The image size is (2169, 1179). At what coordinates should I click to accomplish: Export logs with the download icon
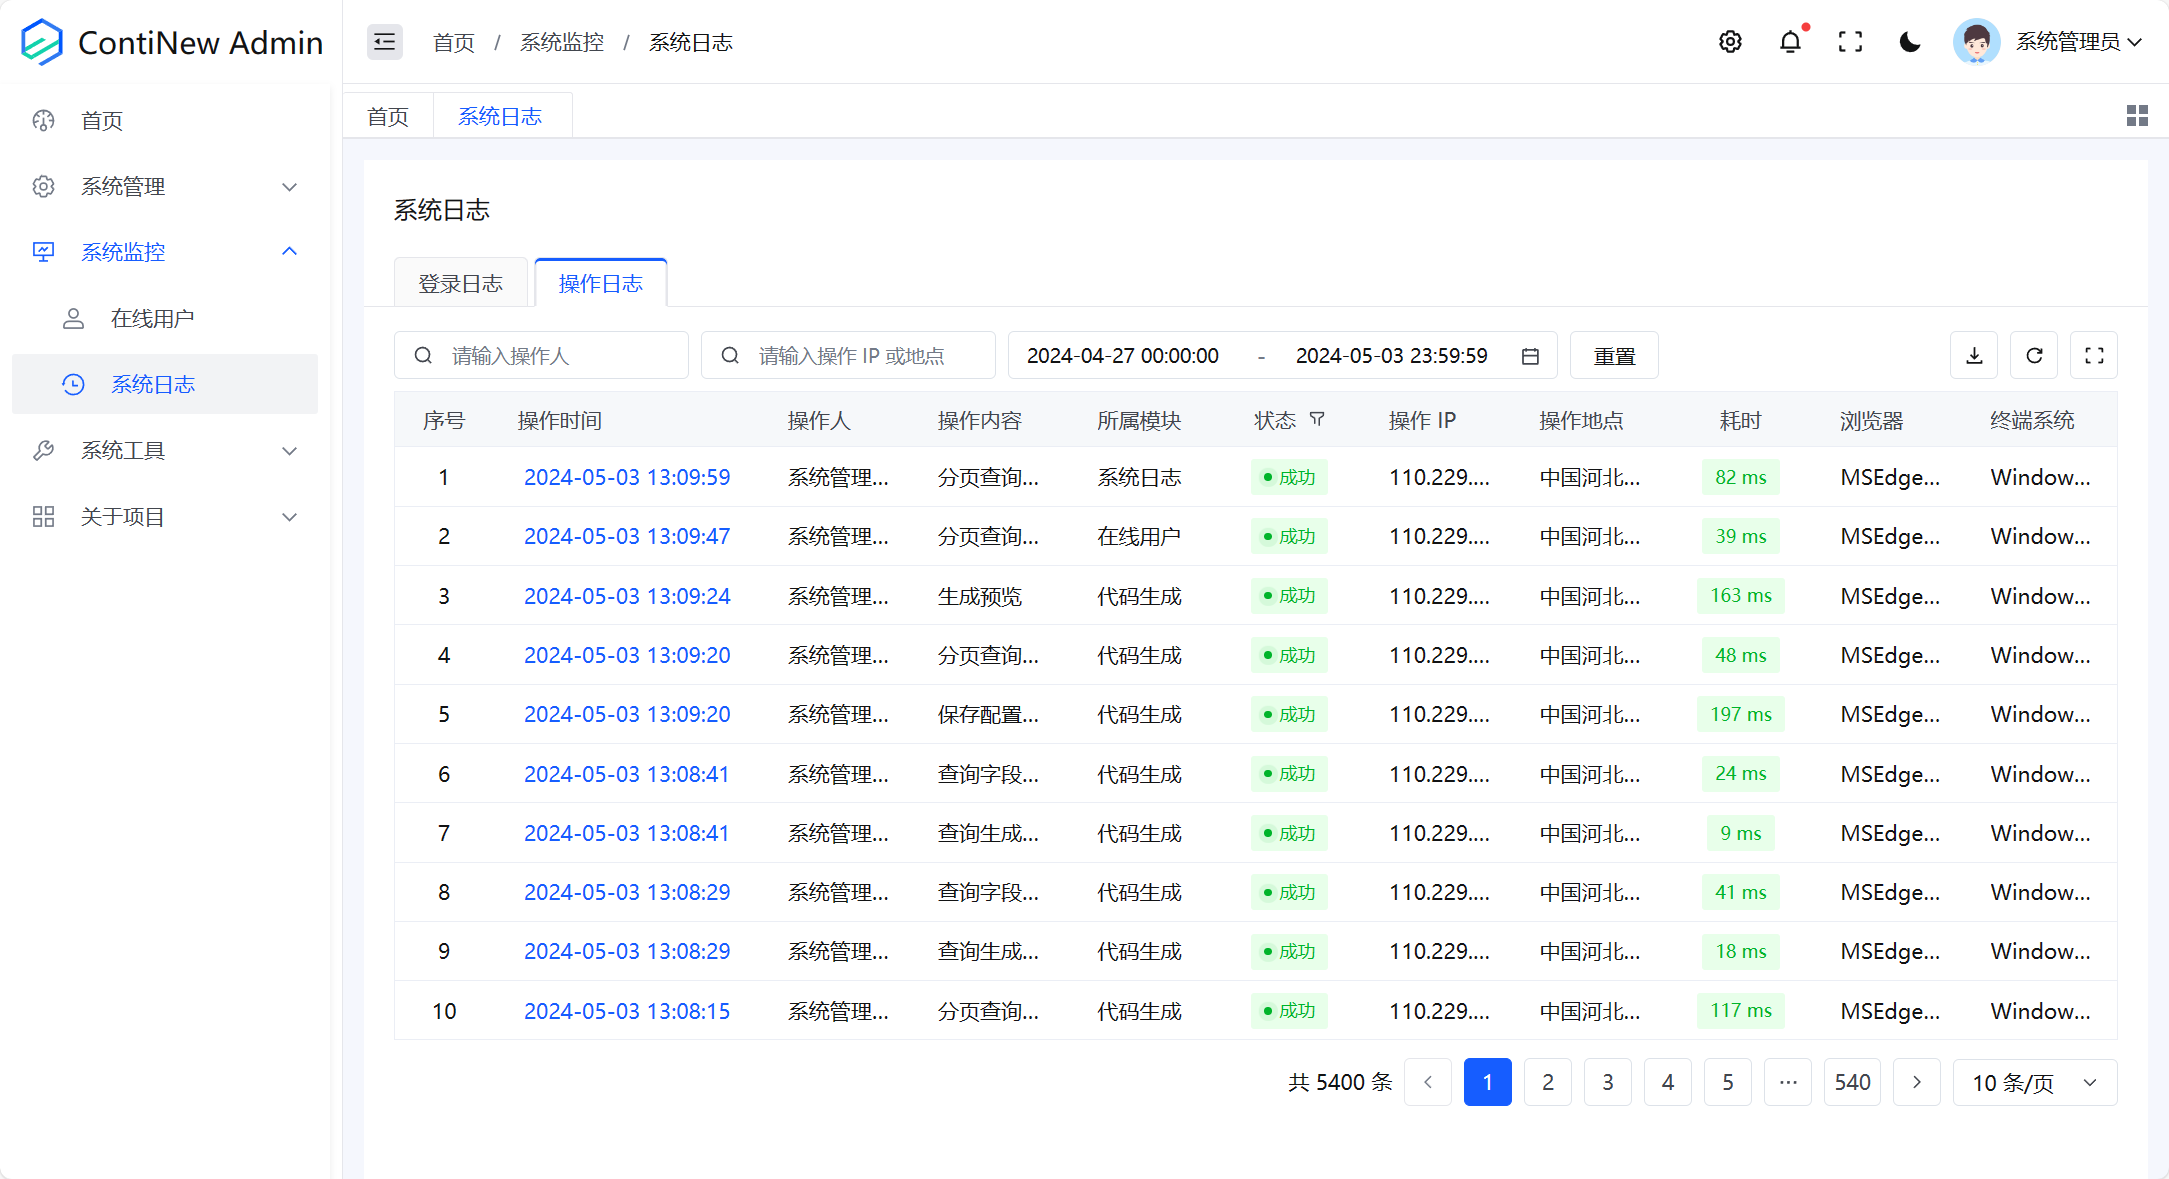[x=1973, y=355]
